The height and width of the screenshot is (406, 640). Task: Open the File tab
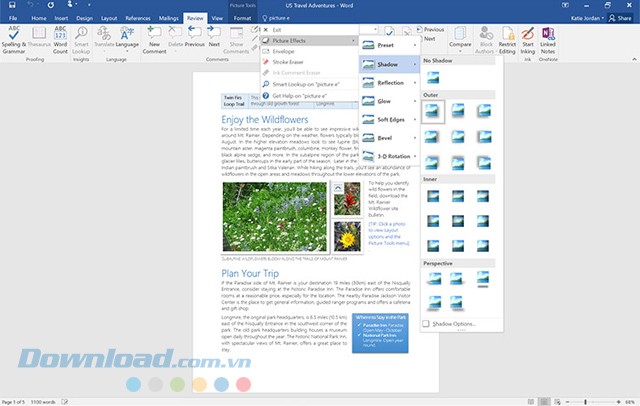tap(13, 18)
